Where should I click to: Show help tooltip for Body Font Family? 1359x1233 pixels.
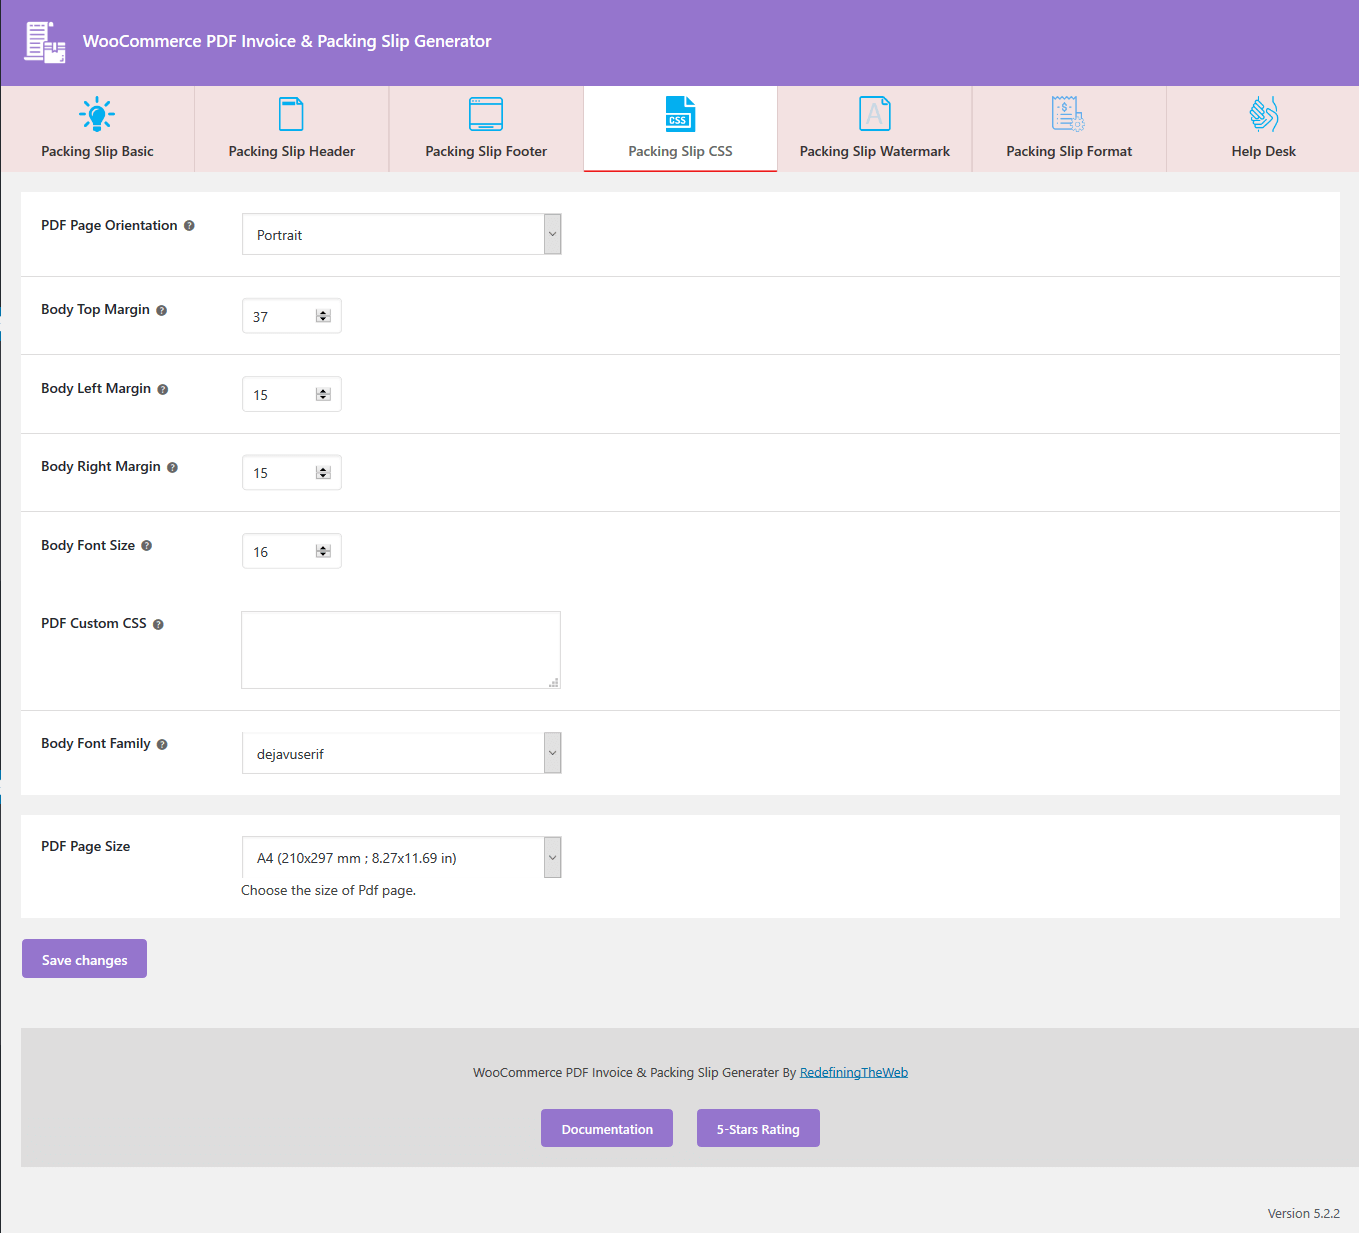(x=162, y=744)
